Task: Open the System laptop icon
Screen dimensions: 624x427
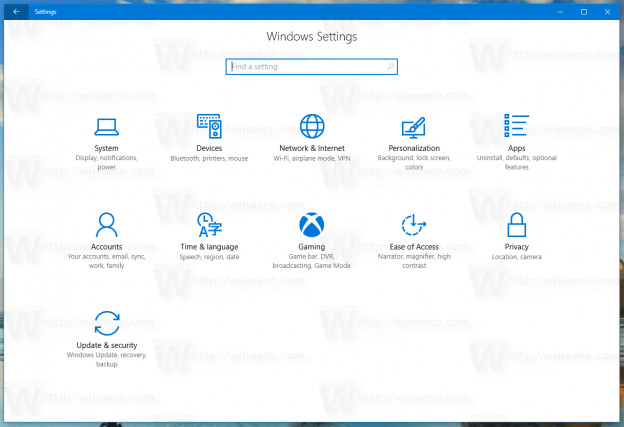Action: pyautogui.click(x=106, y=127)
